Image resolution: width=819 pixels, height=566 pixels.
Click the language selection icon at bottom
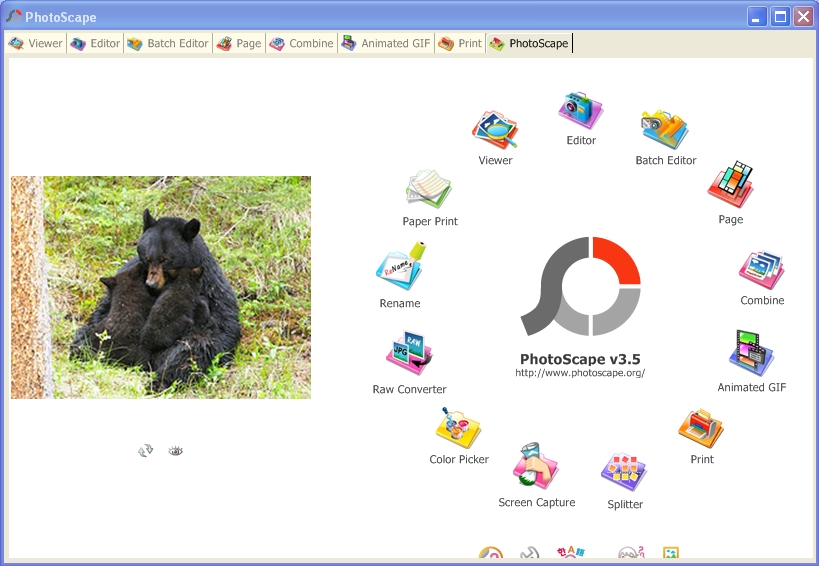click(570, 552)
